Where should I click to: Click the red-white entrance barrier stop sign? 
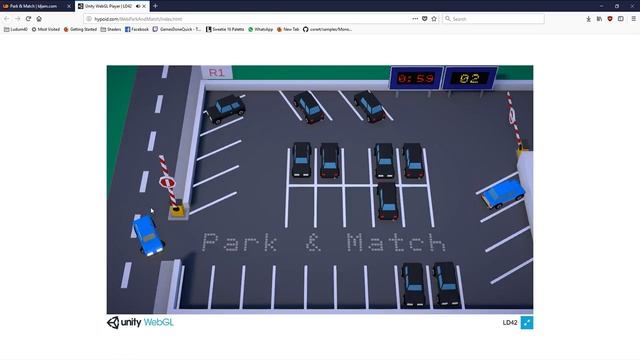point(167,182)
